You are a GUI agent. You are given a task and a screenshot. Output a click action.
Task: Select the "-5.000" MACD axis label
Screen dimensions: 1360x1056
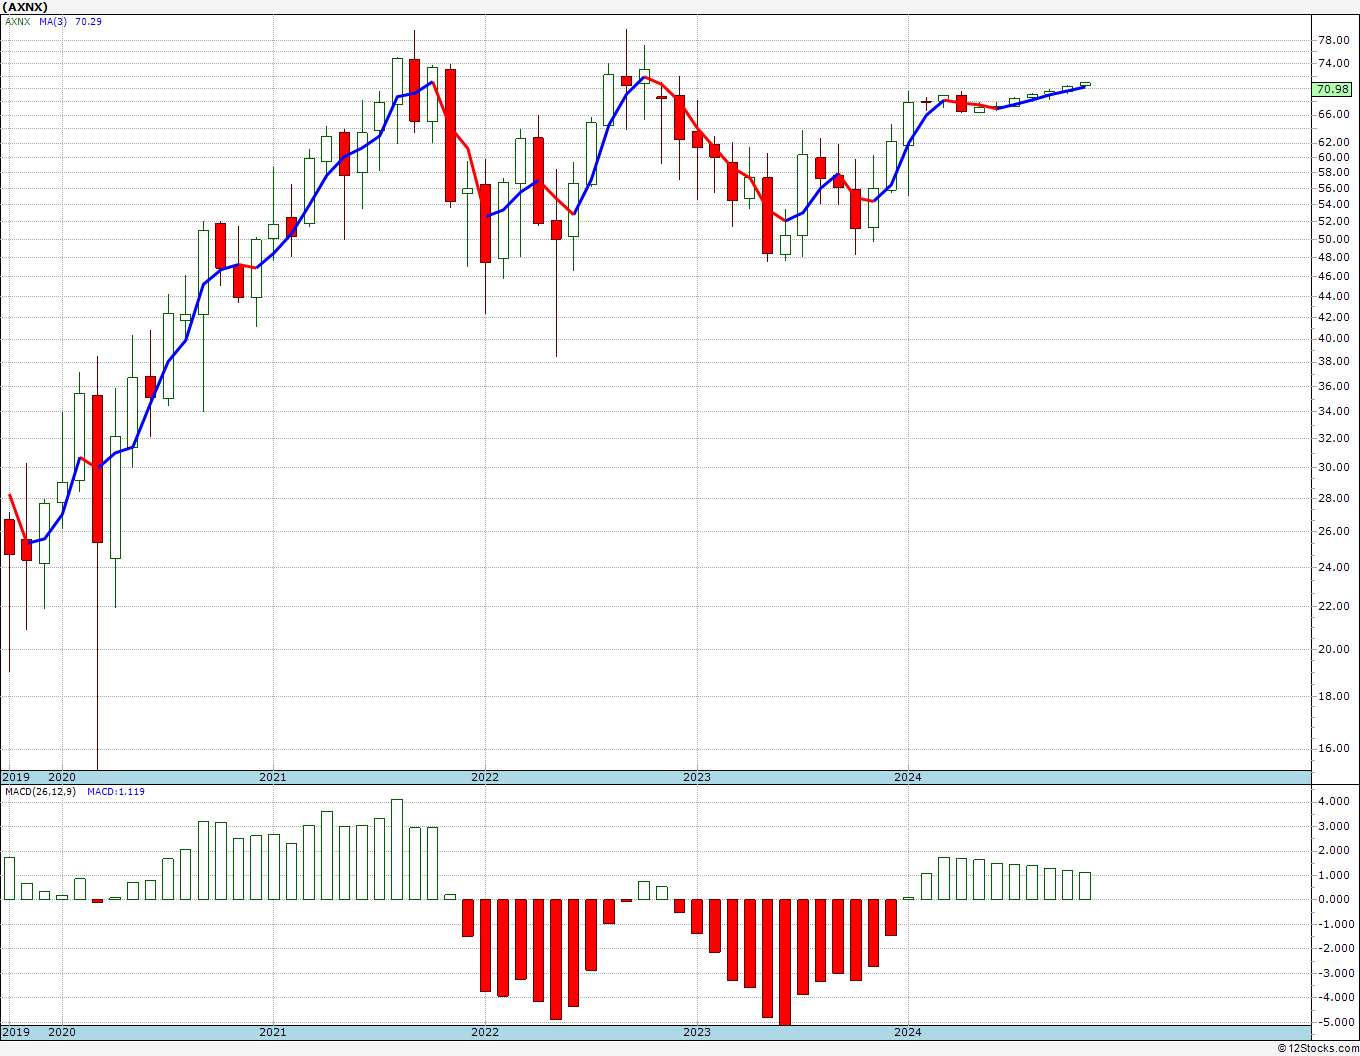[1334, 1022]
